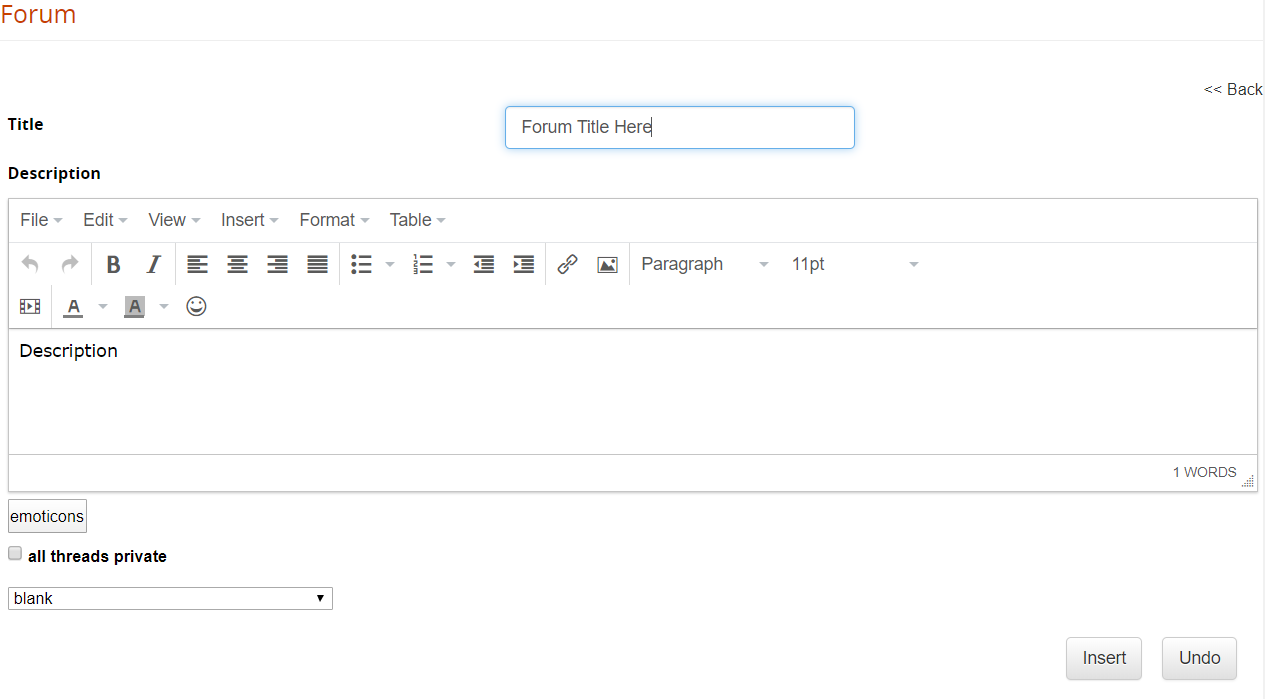
Task: Click inside the Forum Title input field
Action: [x=679, y=127]
